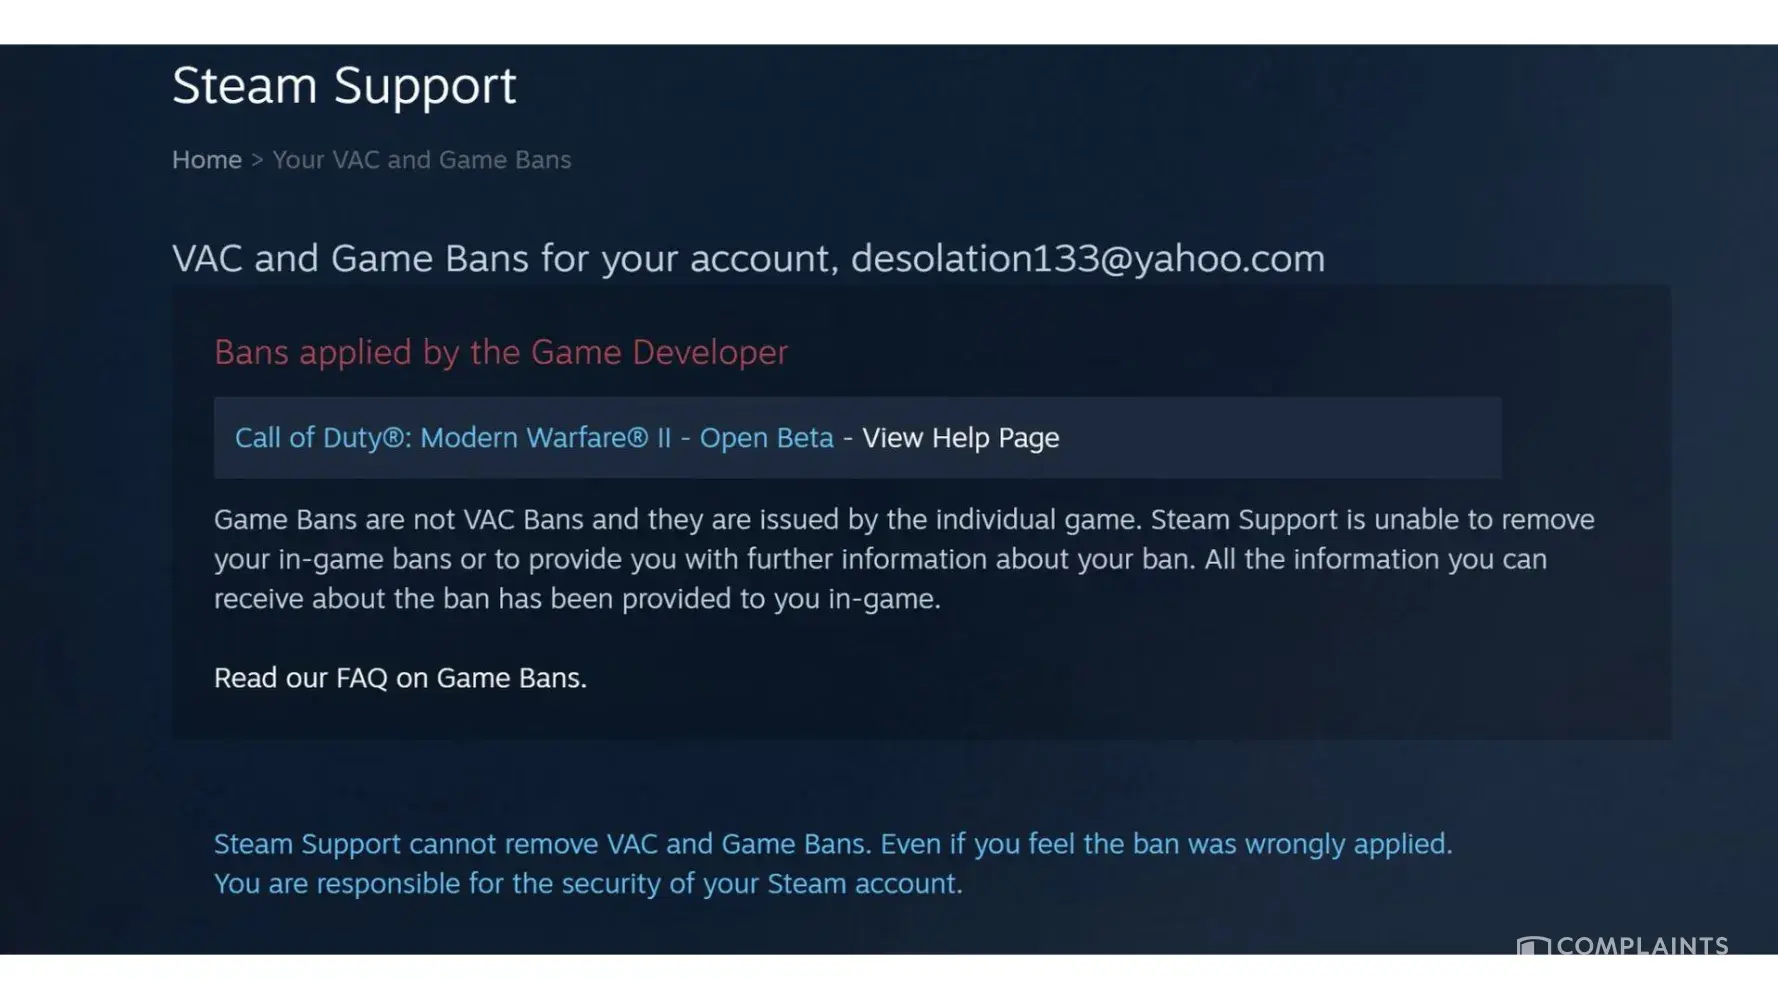
Task: Open the FAQ on Game Bans link
Action: coord(460,678)
